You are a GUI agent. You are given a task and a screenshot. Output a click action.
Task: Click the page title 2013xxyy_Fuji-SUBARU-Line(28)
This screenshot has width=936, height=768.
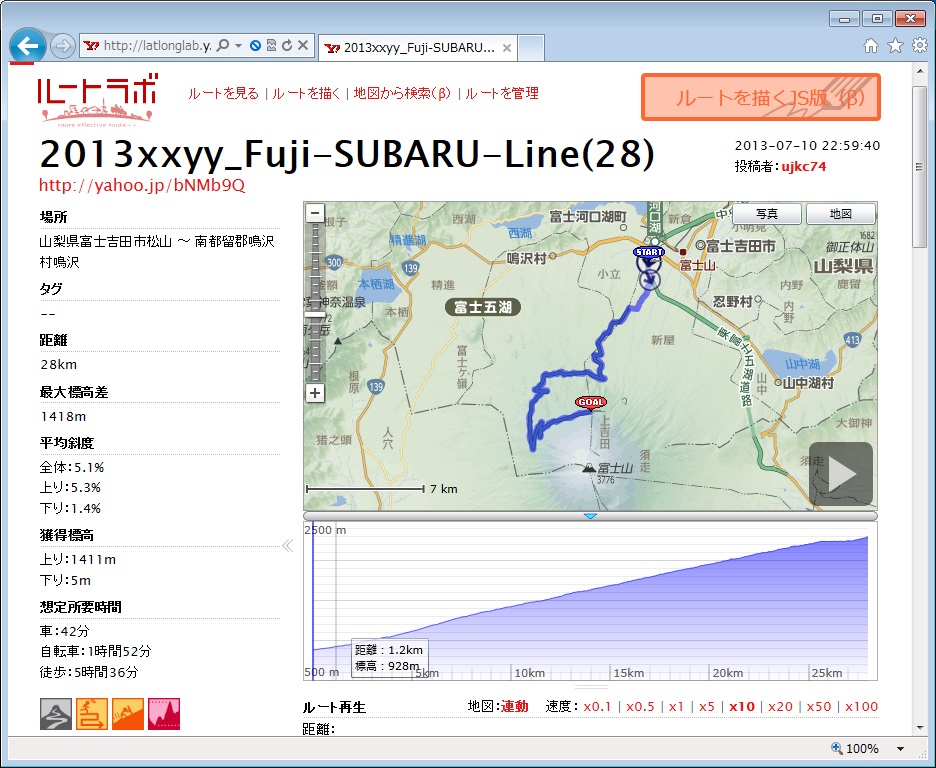(347, 153)
